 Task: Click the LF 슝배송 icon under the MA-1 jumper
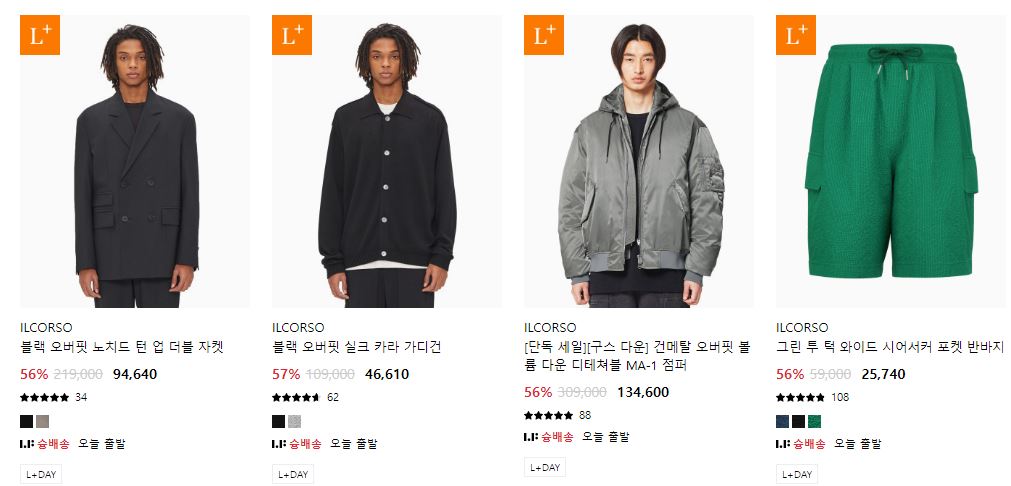click(549, 436)
